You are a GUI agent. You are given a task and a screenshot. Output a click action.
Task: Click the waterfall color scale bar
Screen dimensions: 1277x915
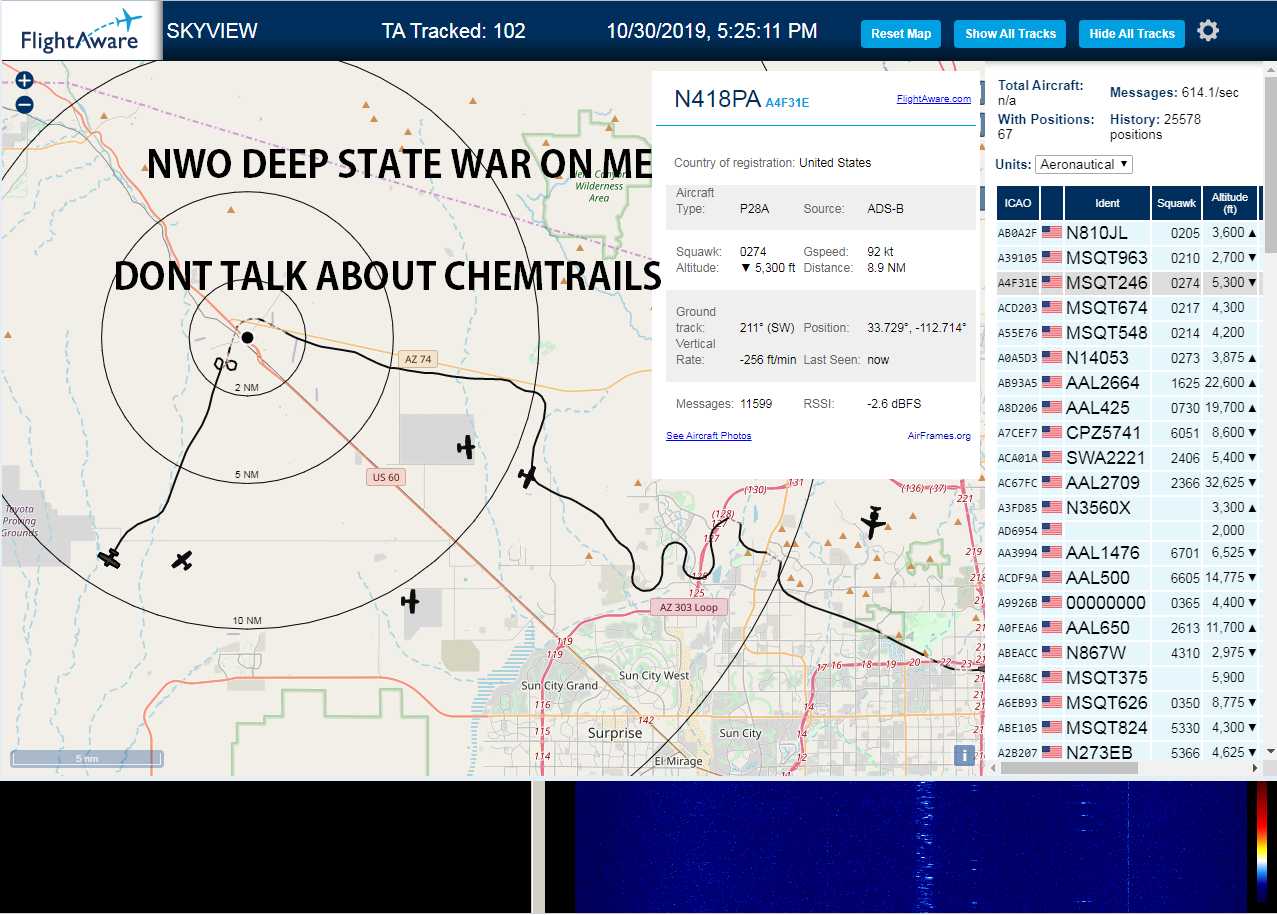click(1264, 846)
